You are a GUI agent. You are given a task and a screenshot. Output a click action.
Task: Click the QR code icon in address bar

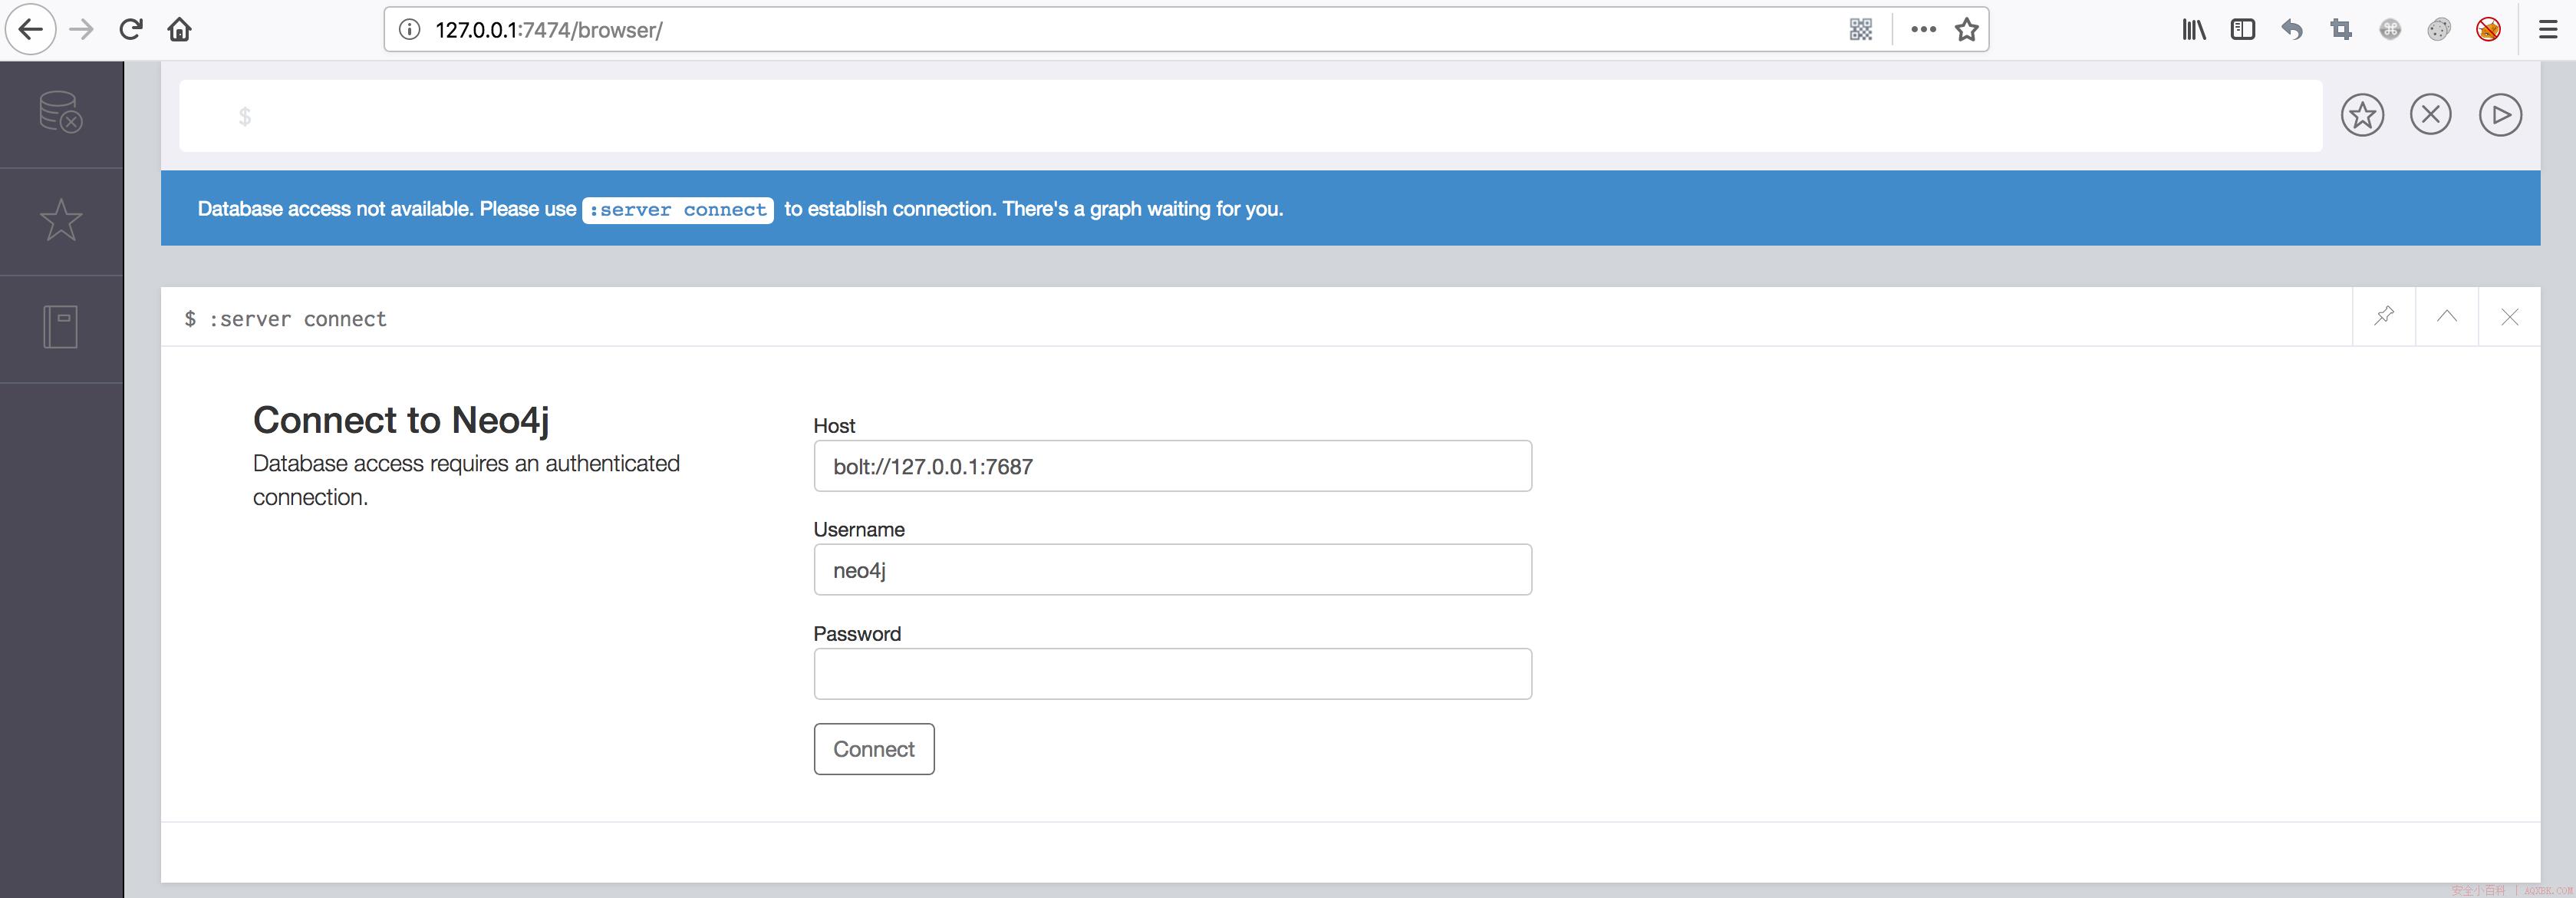point(1861,30)
